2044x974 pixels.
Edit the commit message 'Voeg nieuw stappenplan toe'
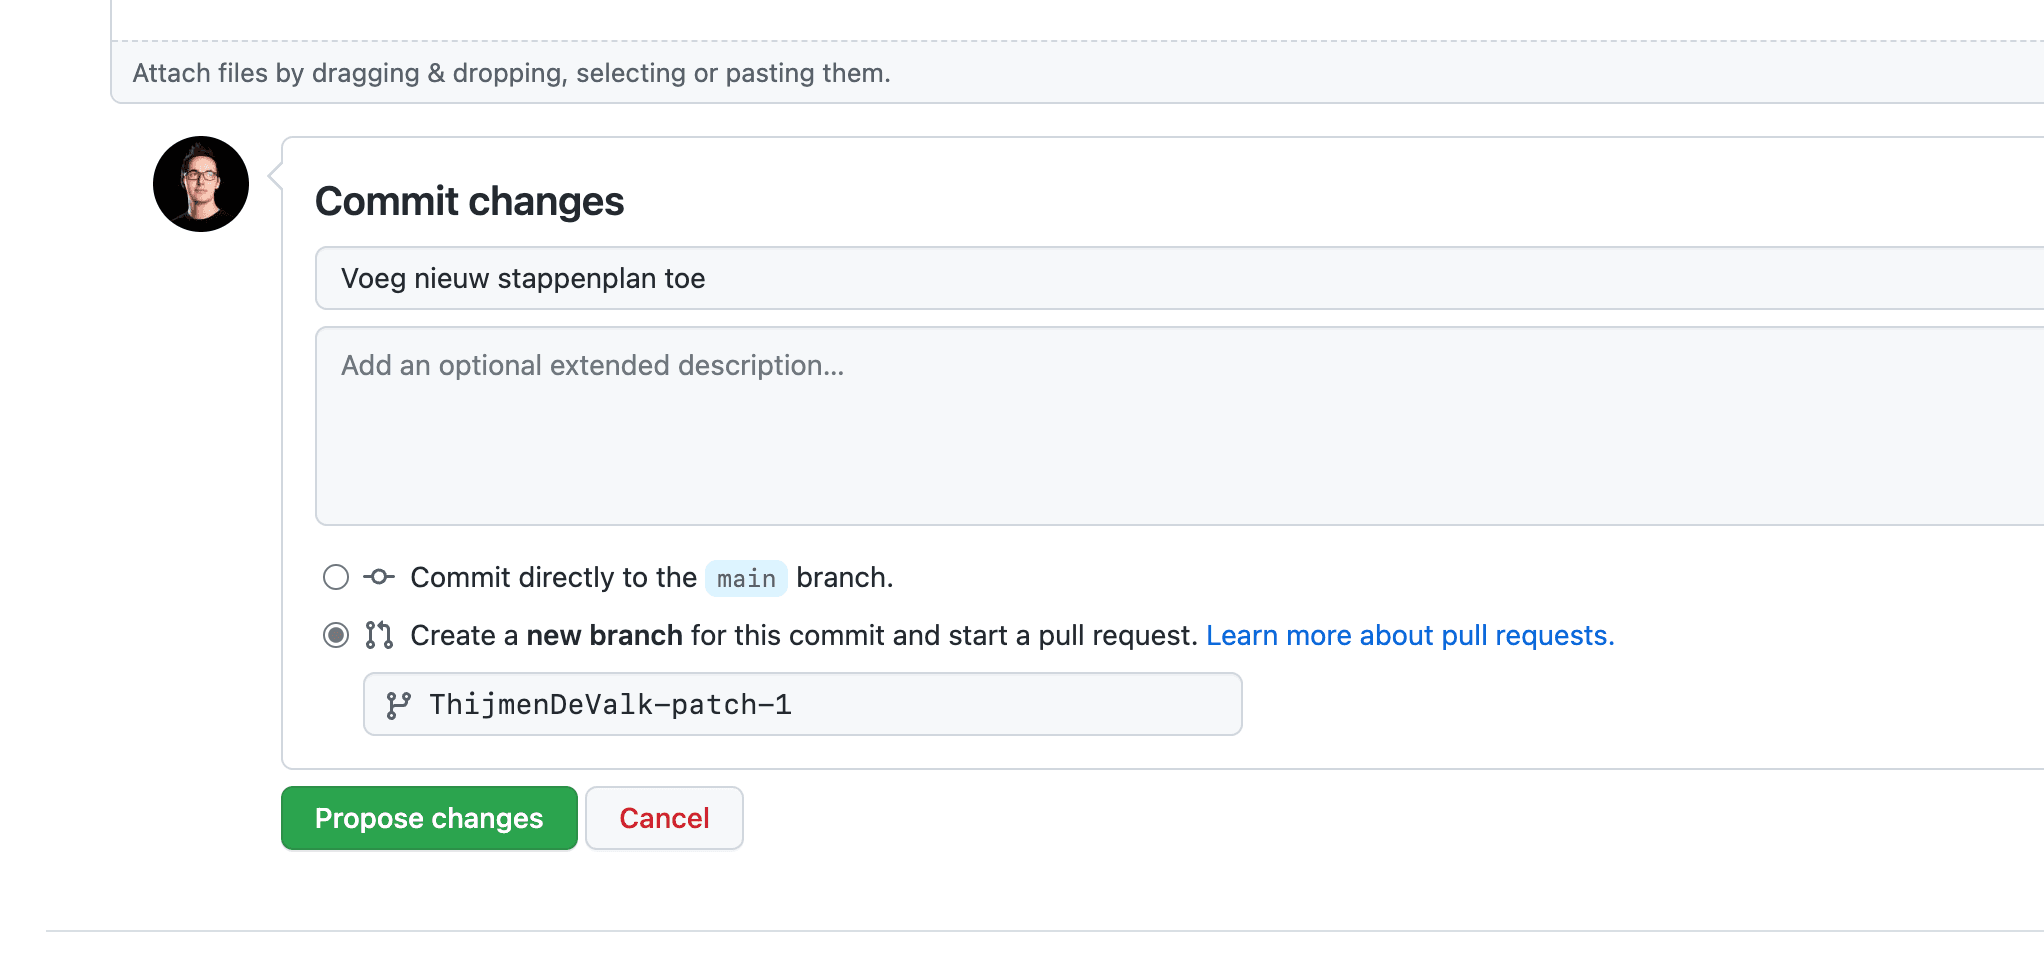pyautogui.click(x=1180, y=278)
